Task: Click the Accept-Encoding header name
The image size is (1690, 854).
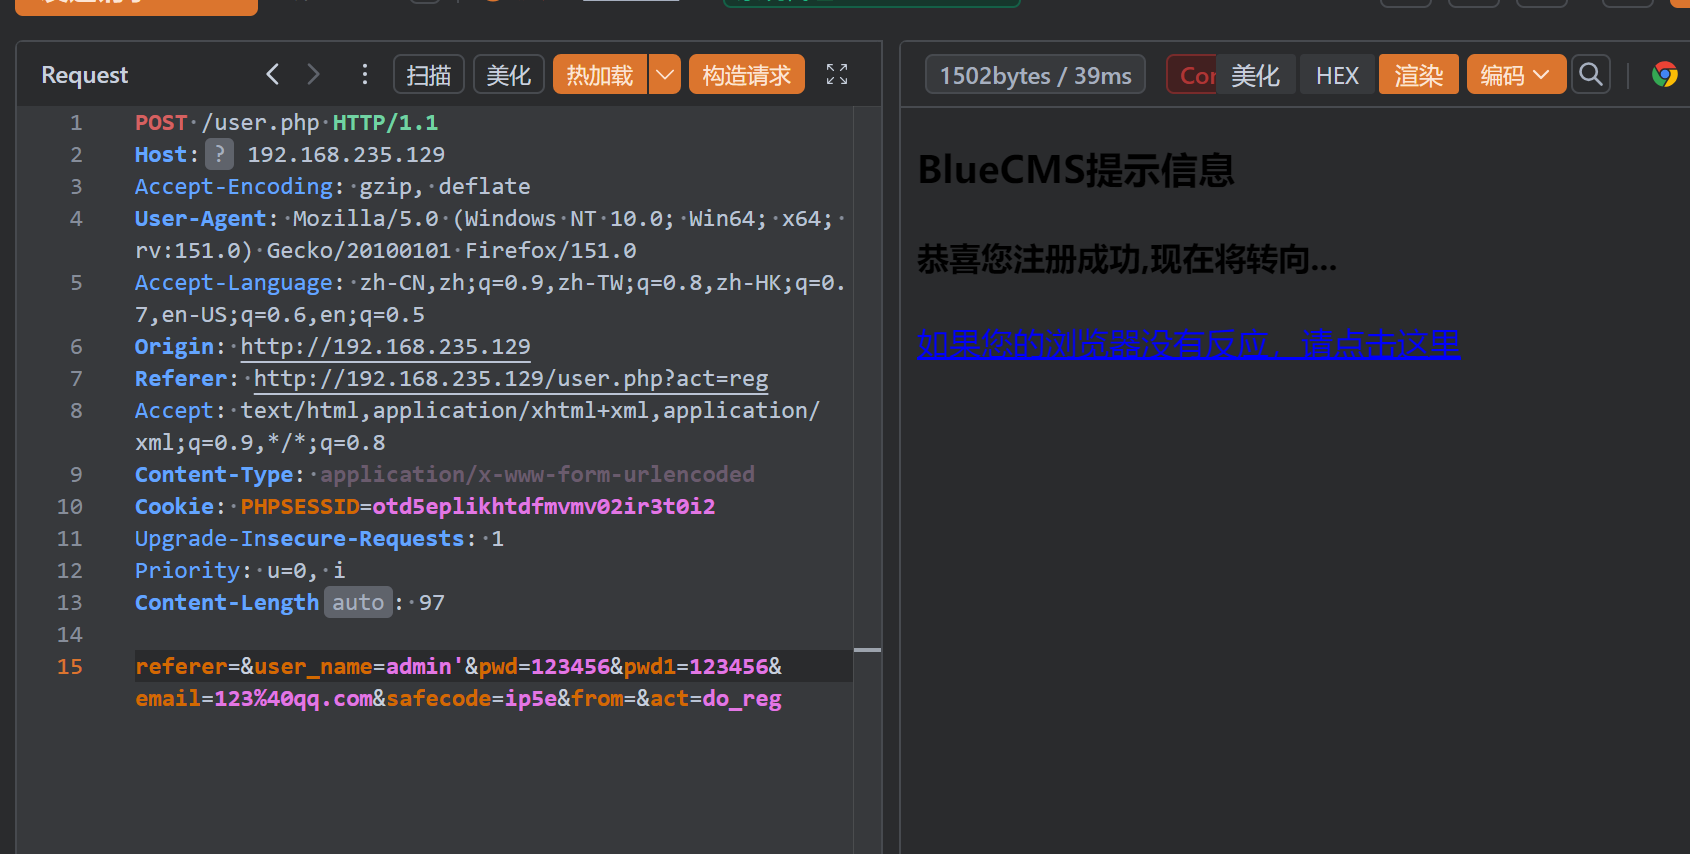Action: [x=234, y=186]
